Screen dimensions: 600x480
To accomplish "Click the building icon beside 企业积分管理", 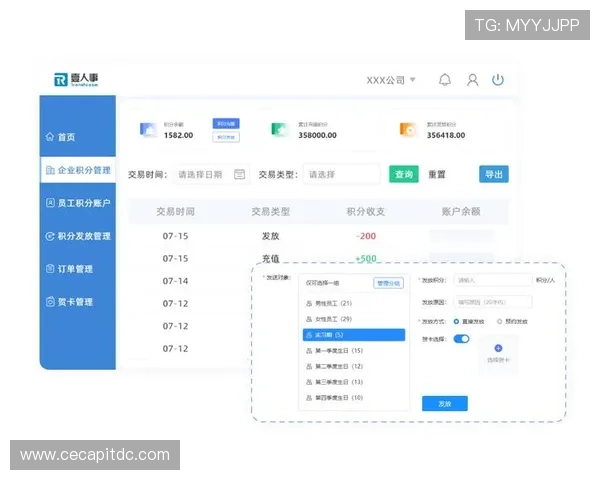I will point(50,170).
